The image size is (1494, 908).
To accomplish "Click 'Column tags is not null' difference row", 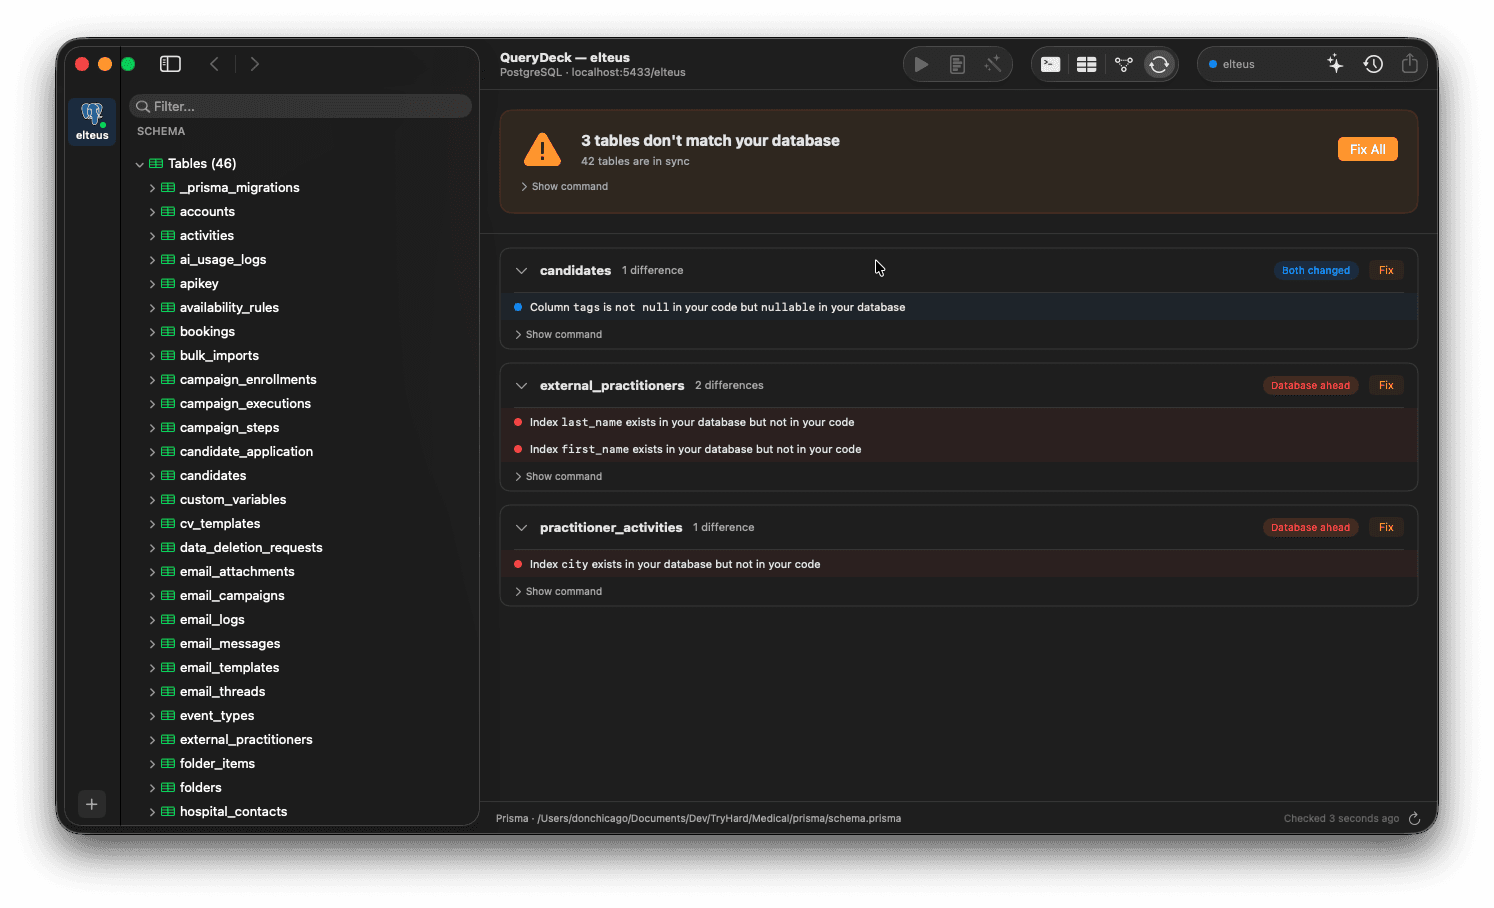I will (x=958, y=308).
